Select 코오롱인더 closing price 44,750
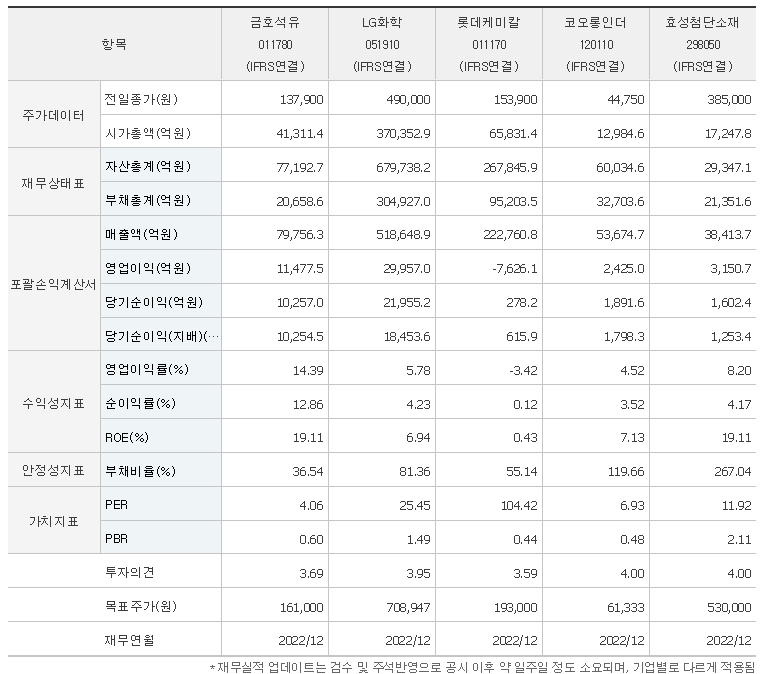 [x=626, y=100]
